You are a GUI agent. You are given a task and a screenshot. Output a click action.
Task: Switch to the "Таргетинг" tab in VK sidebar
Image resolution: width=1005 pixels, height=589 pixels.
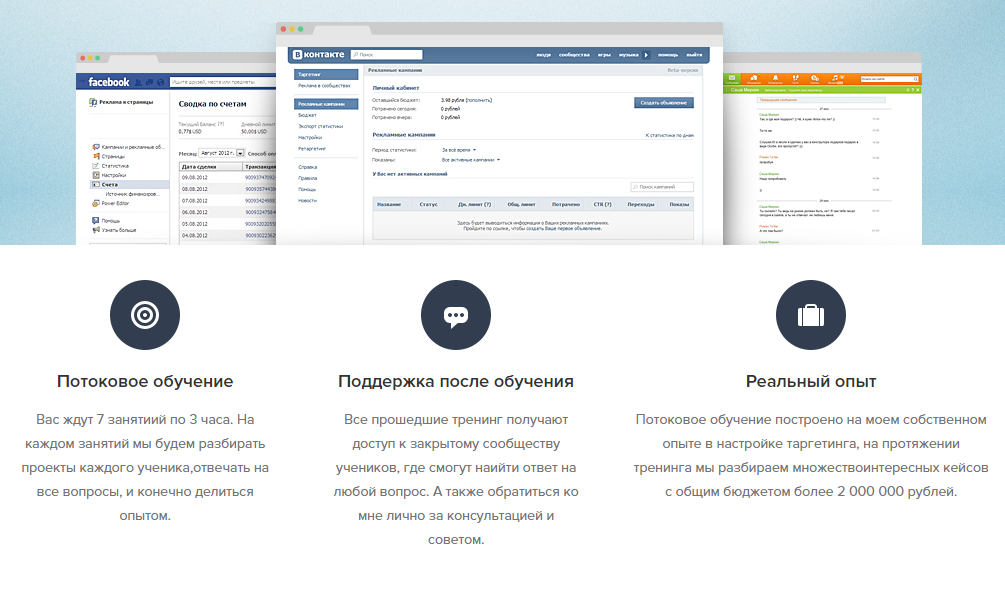pyautogui.click(x=308, y=72)
